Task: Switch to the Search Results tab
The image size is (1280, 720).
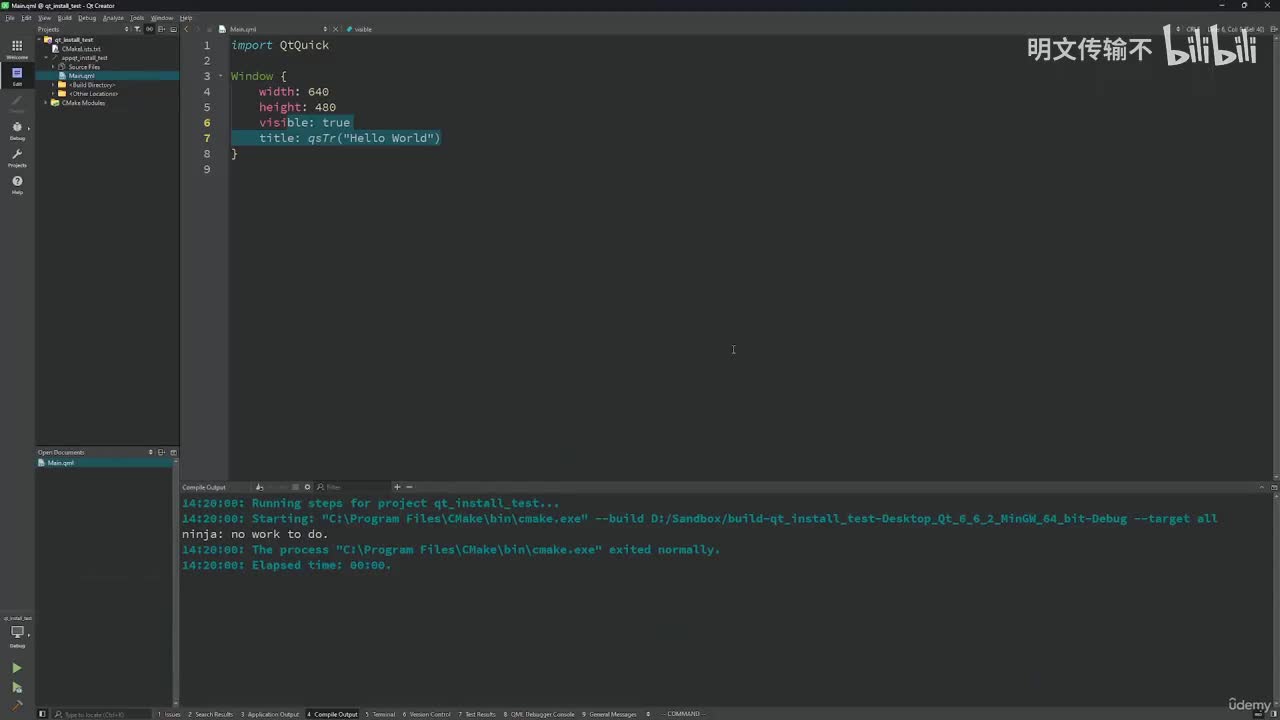Action: coord(210,714)
